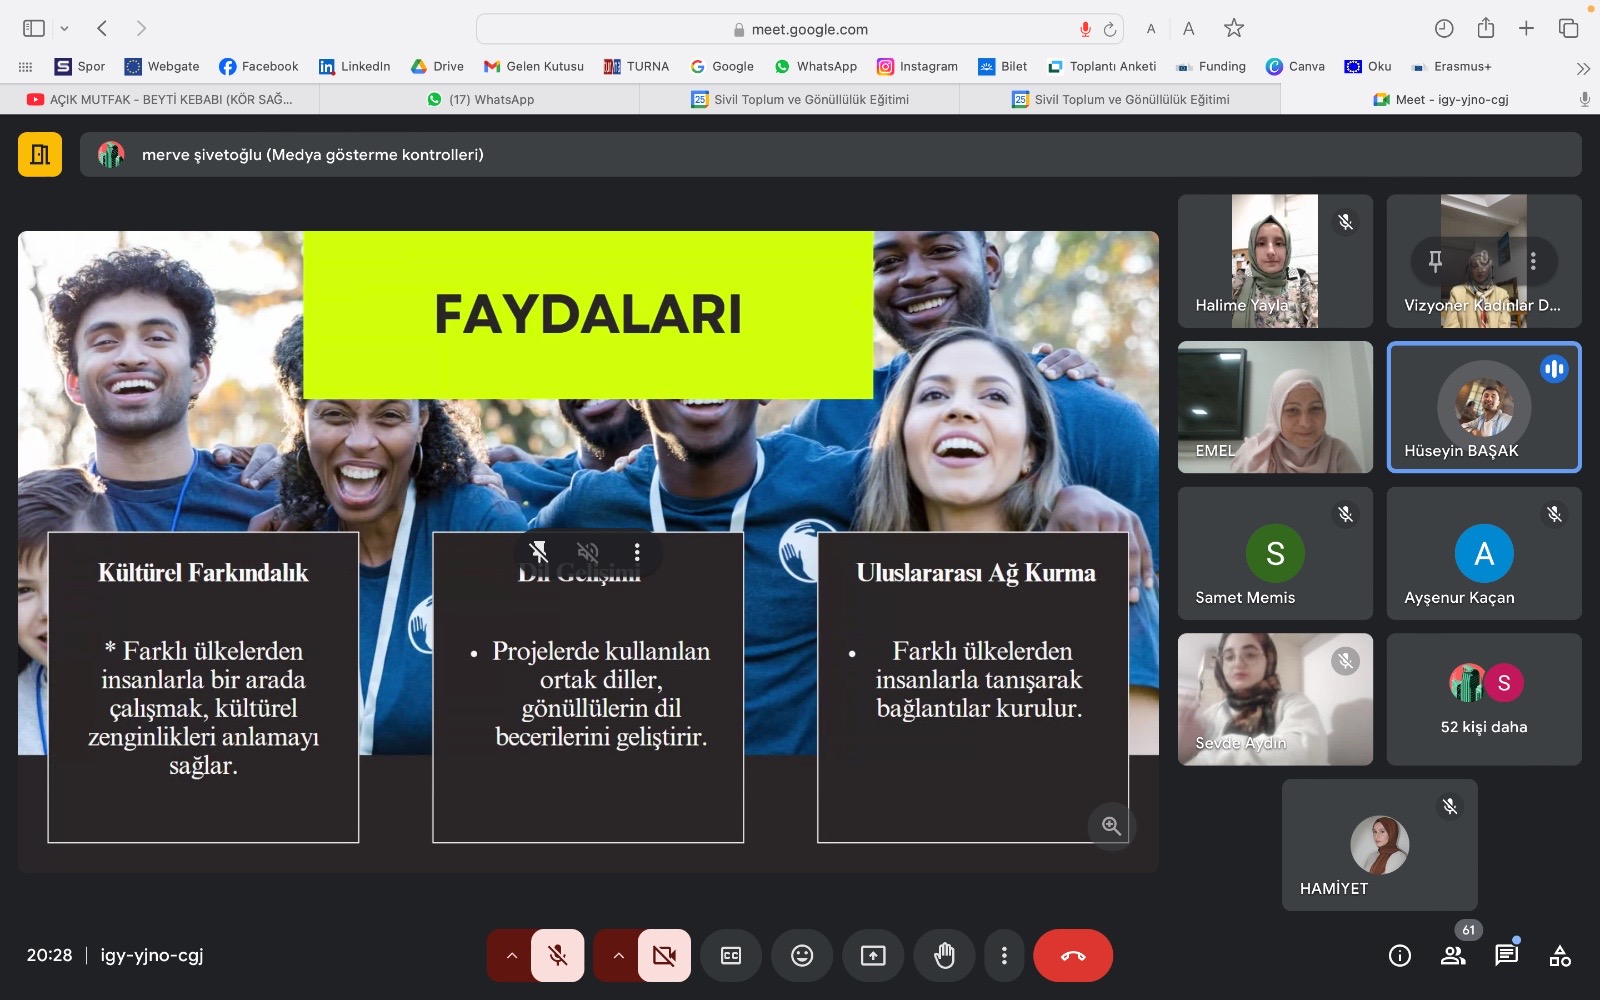This screenshot has height=1000, width=1600.
Task: Open more options three-dot menu in bottom bar
Action: (x=1004, y=956)
